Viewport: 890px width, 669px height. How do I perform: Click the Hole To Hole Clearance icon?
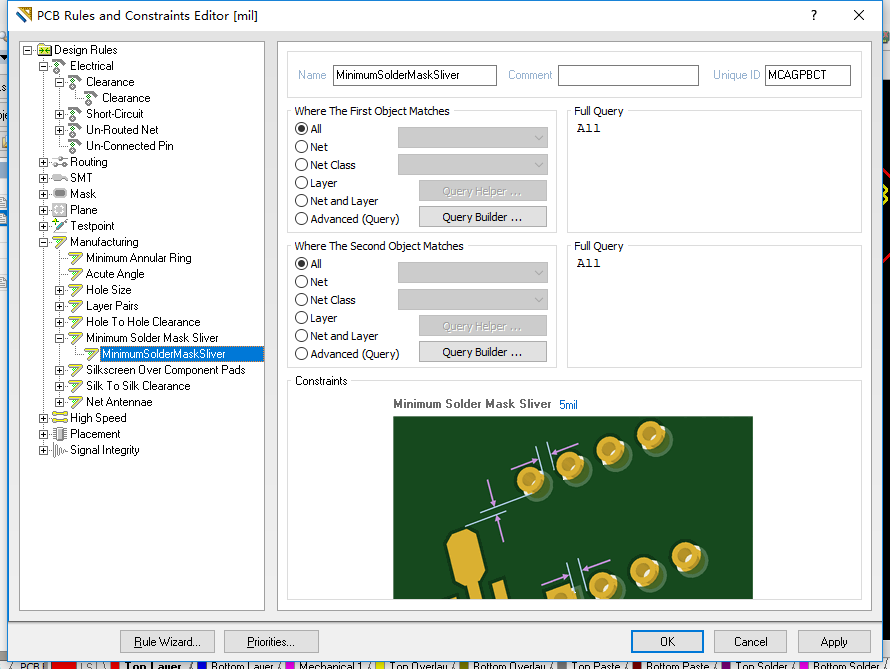click(x=75, y=322)
